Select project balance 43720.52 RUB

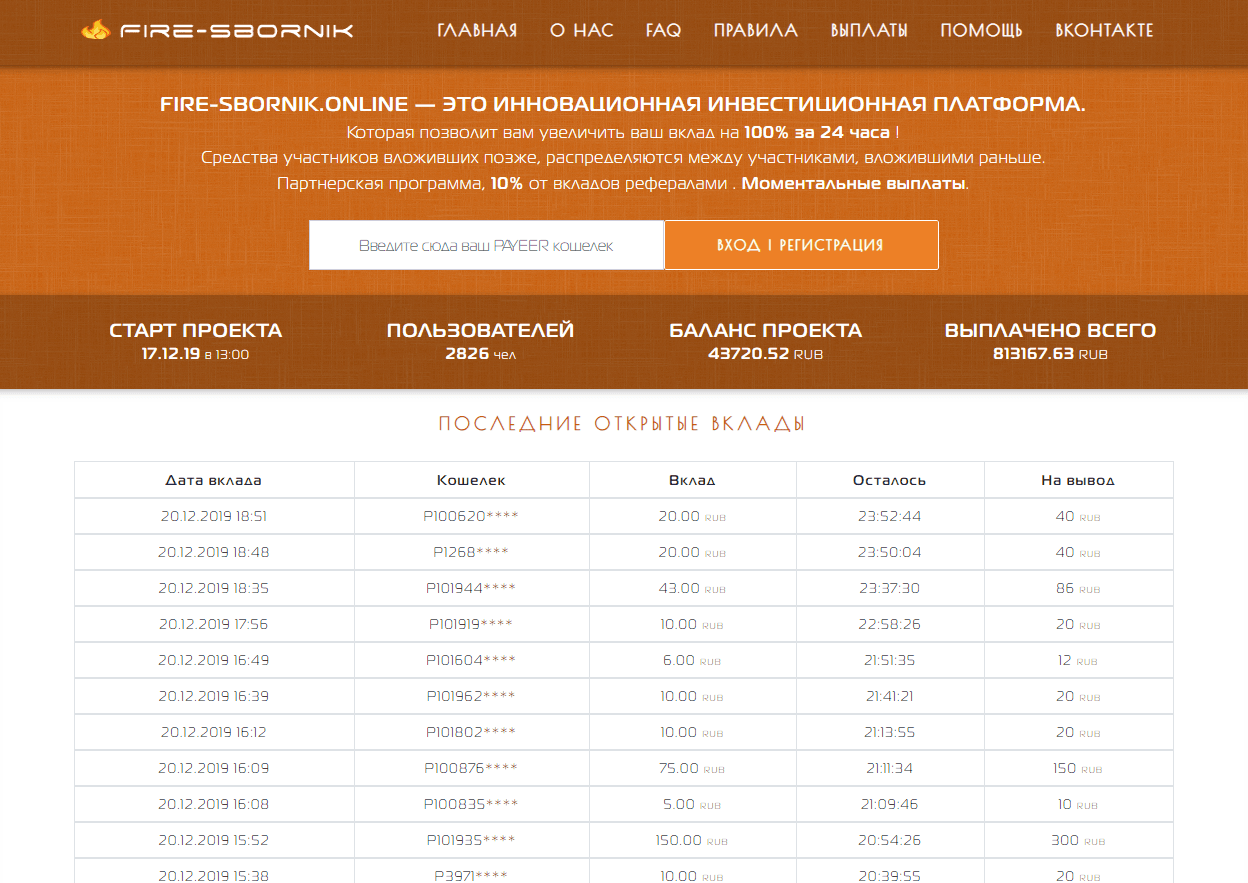[x=766, y=354]
